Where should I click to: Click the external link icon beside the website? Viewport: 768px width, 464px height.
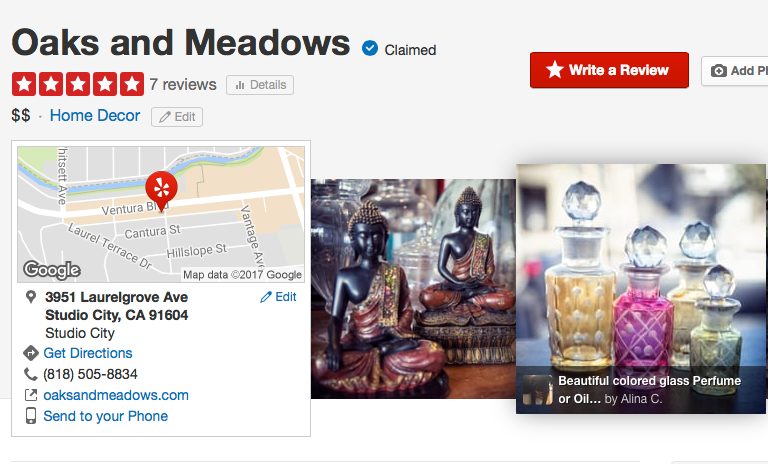click(30, 395)
